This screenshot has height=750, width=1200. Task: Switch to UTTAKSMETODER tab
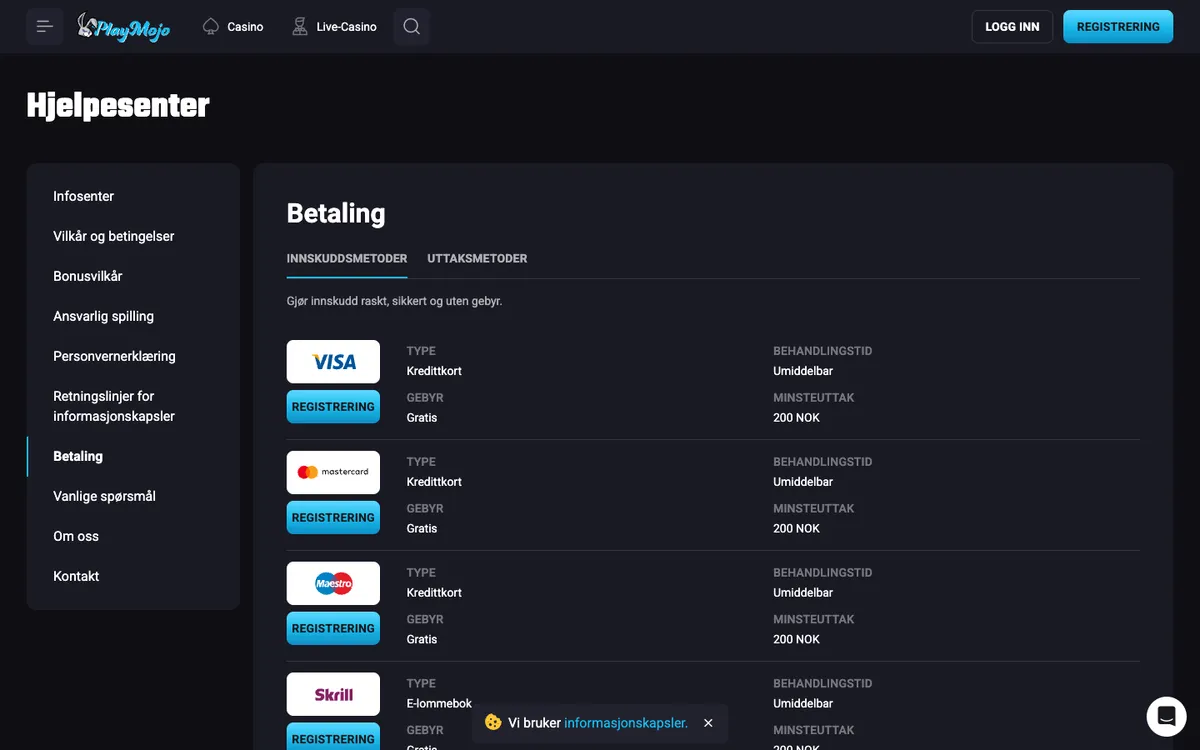tap(477, 258)
